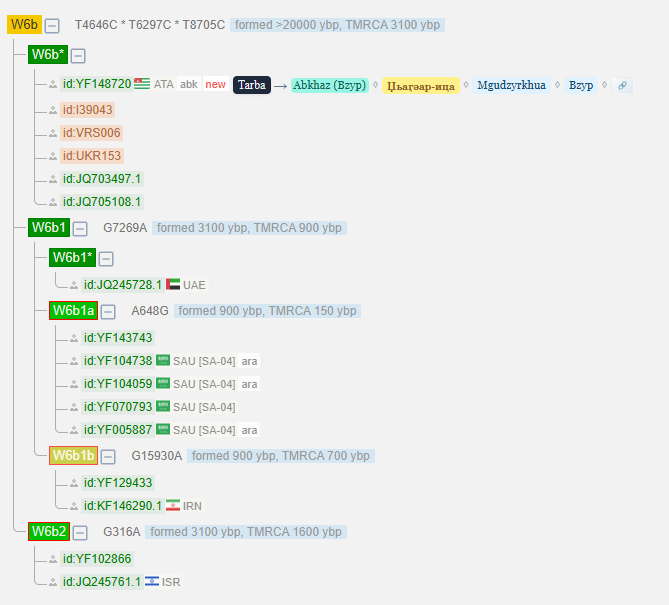Click person icon before id:VRS006
Viewport: 669px width, 605px height.
click(x=53, y=133)
